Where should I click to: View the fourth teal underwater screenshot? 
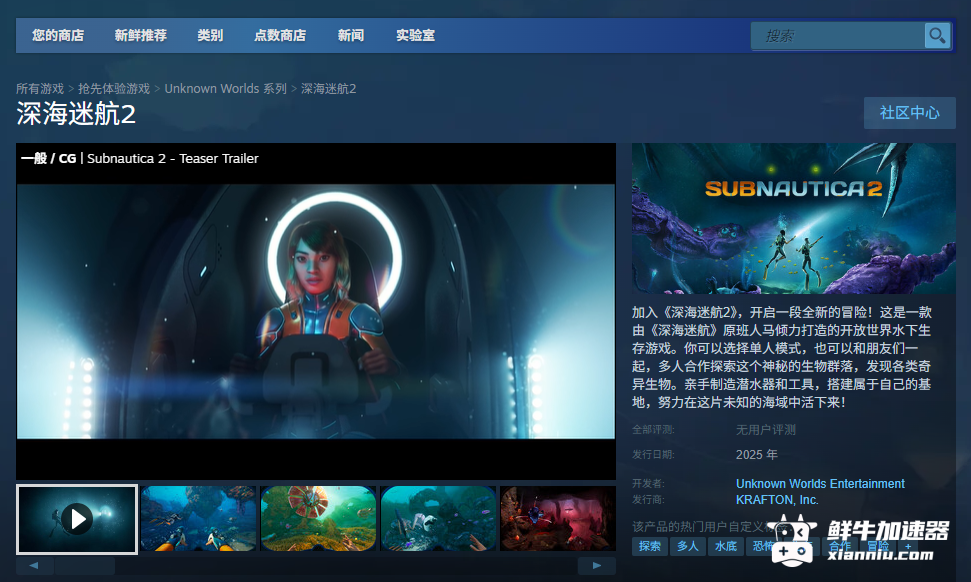pos(438,519)
